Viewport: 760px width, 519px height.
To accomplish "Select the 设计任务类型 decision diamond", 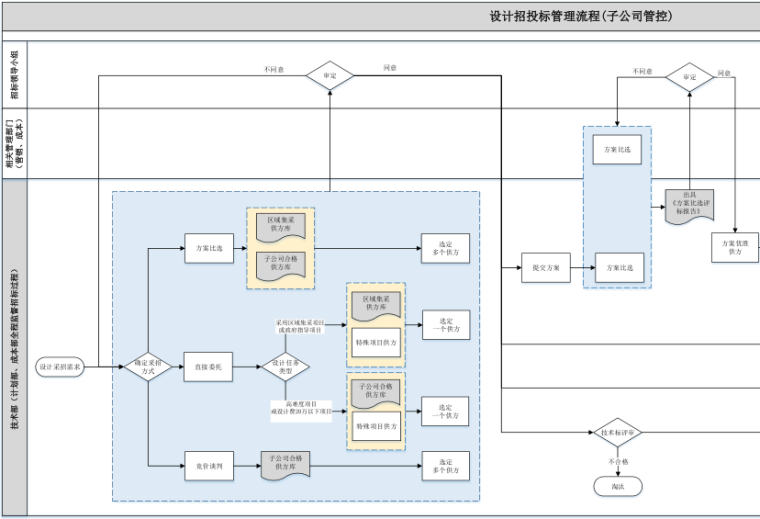I will point(286,367).
